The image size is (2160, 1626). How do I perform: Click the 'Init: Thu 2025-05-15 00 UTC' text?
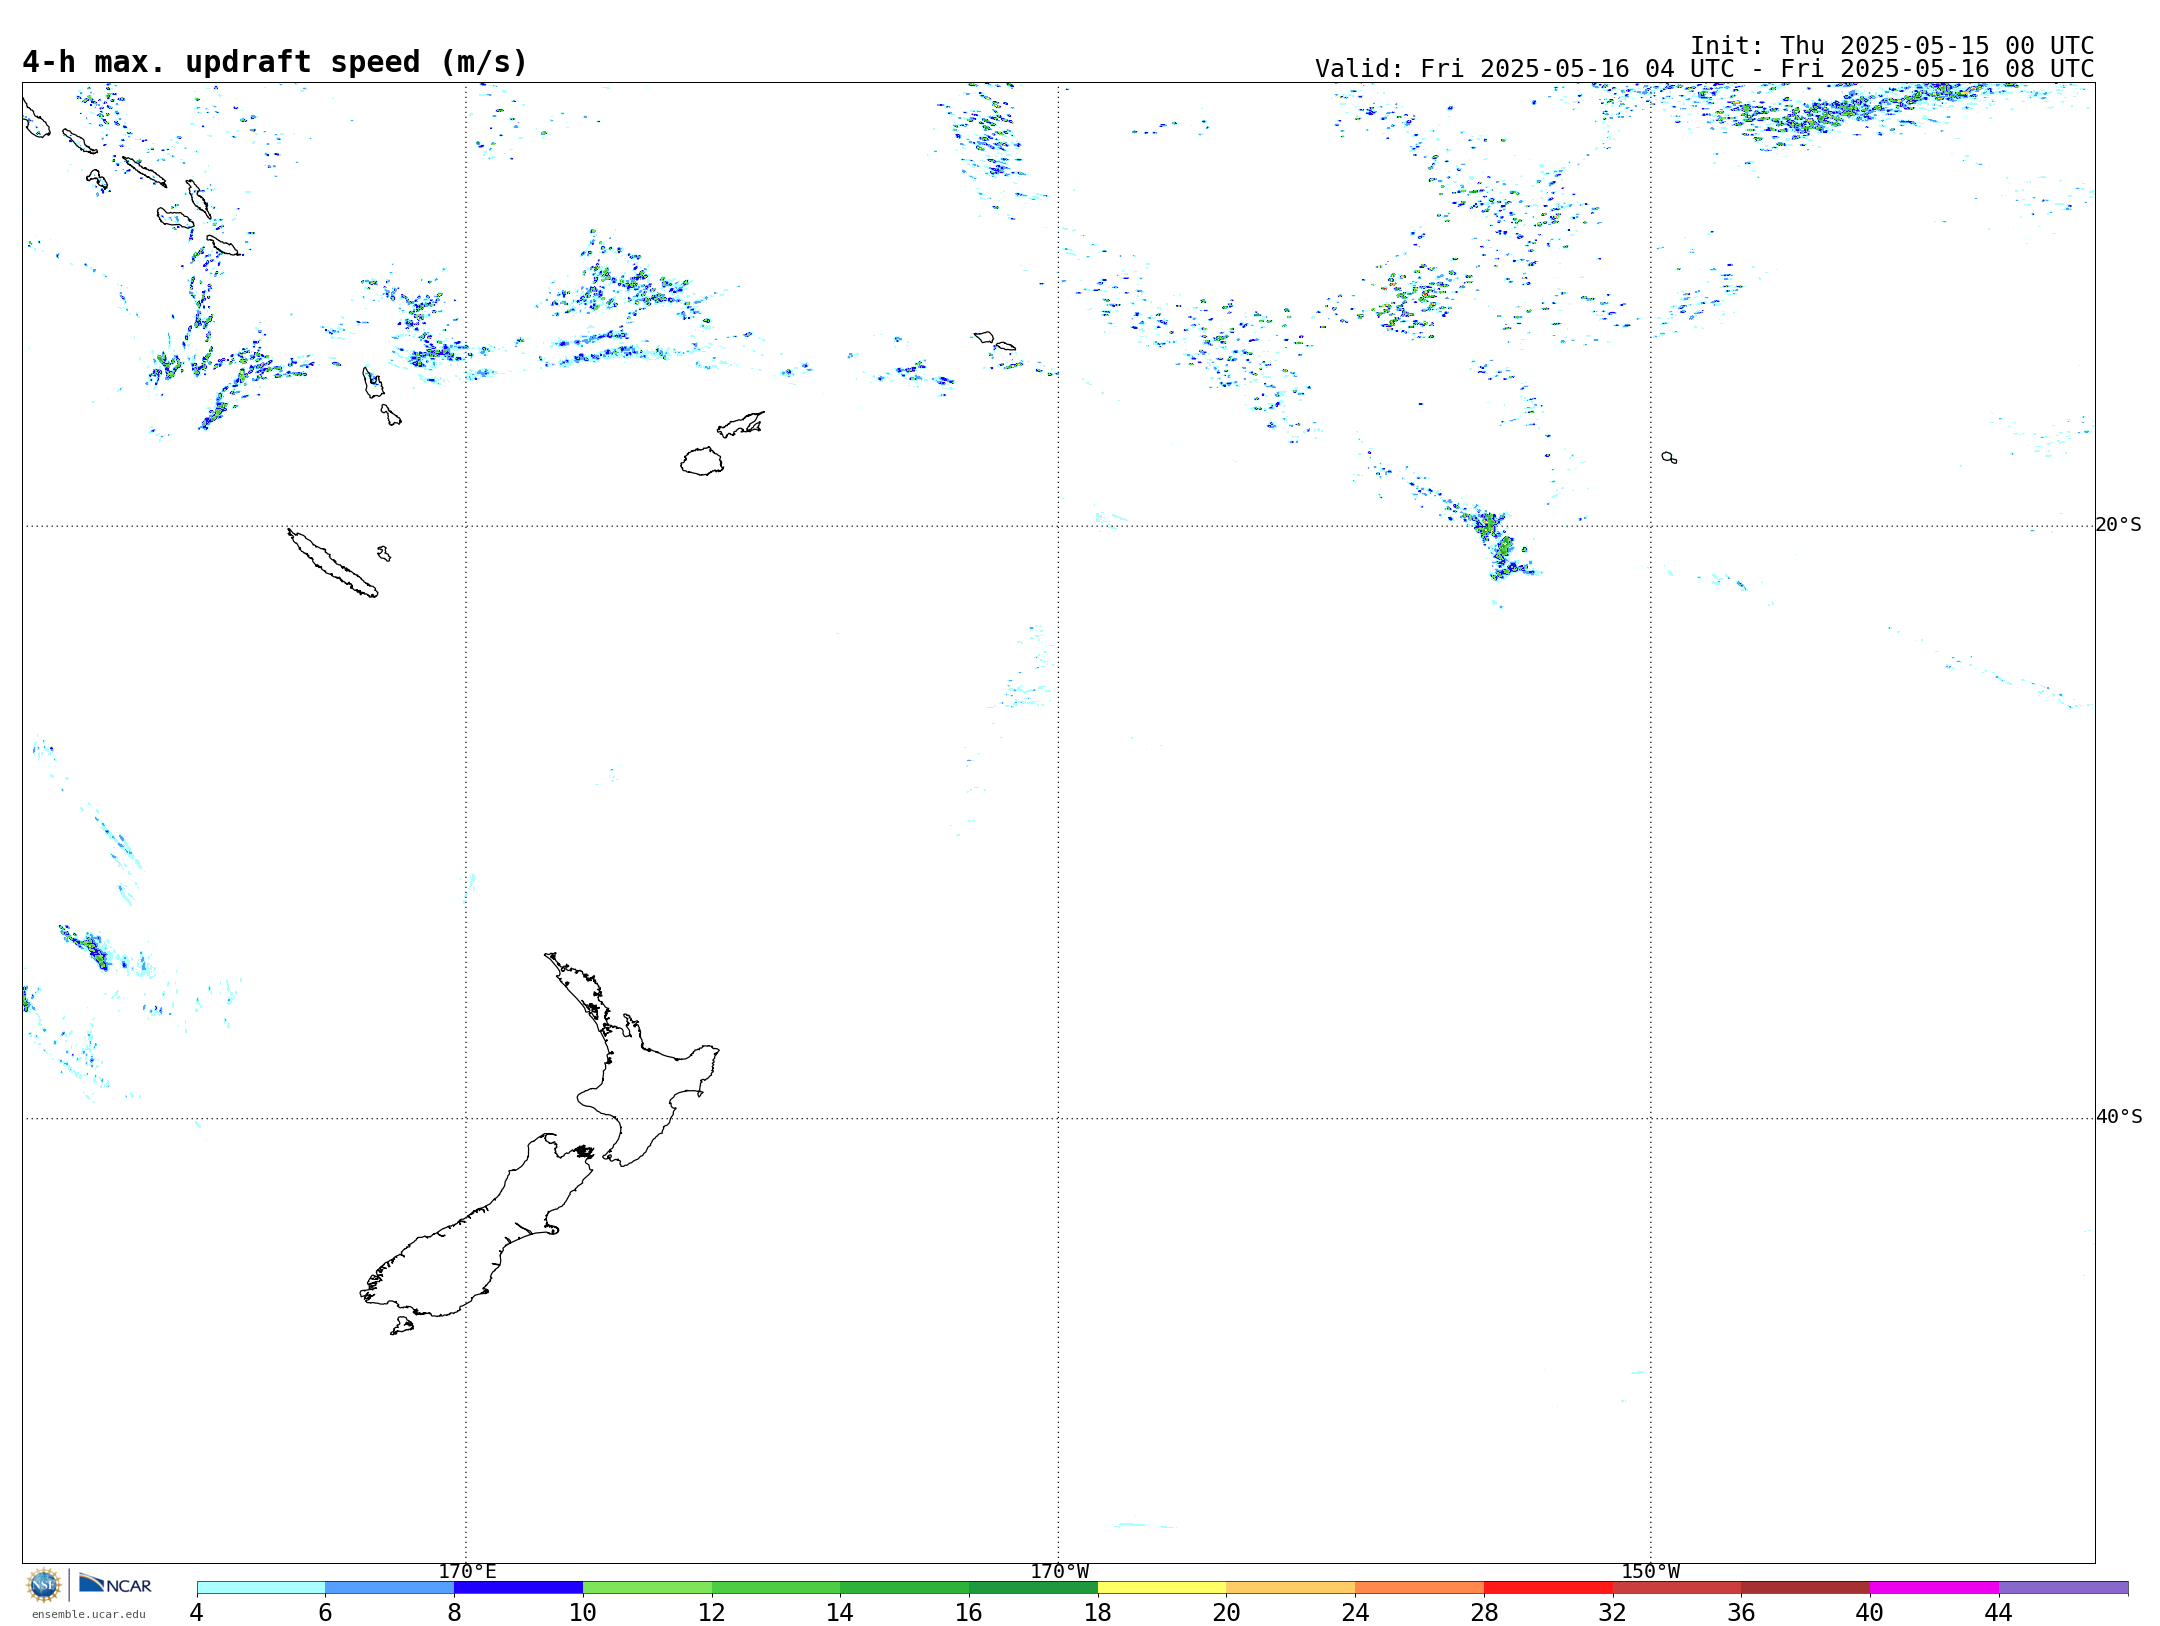pos(1892,46)
